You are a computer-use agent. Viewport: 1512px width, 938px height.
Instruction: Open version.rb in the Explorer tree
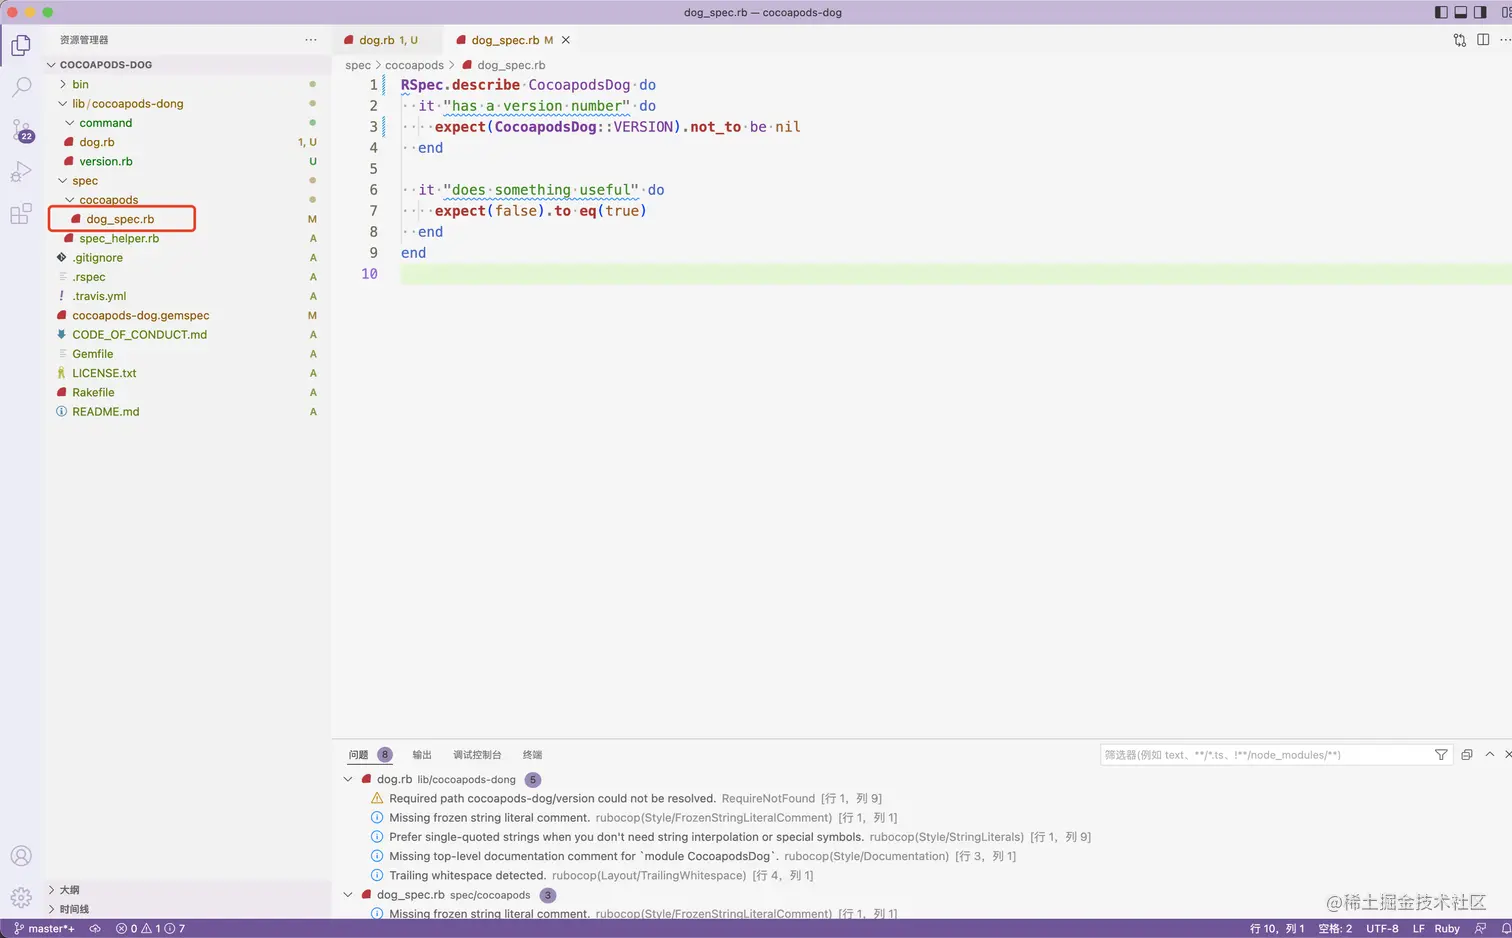[106, 162]
